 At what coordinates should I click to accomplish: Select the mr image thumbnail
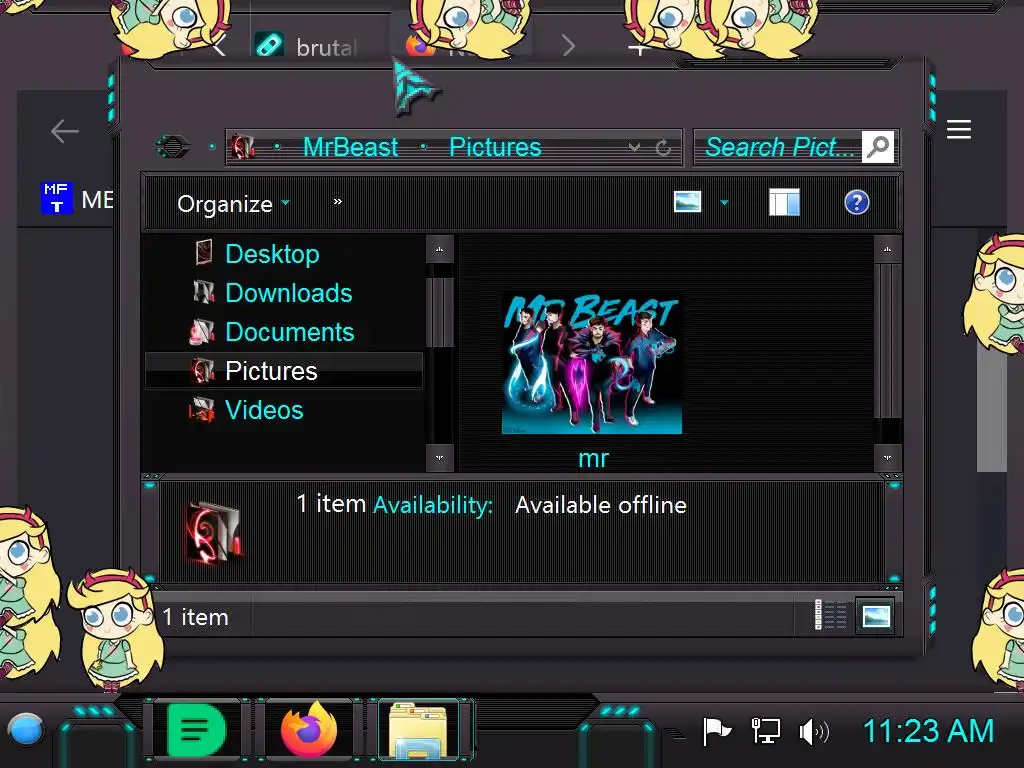(x=592, y=363)
